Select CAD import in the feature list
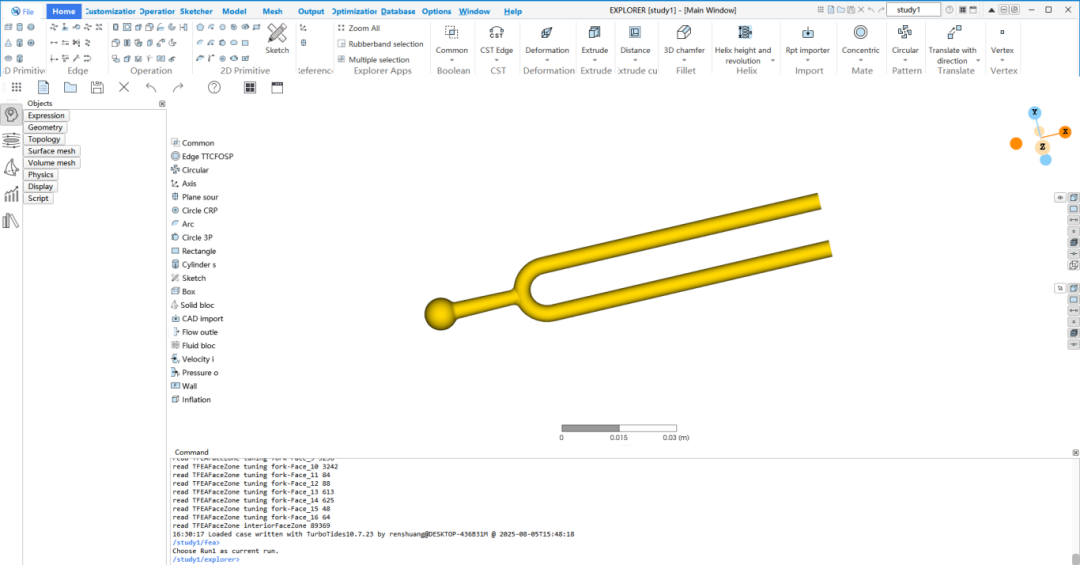Screen dimensions: 1080x565 197,318
